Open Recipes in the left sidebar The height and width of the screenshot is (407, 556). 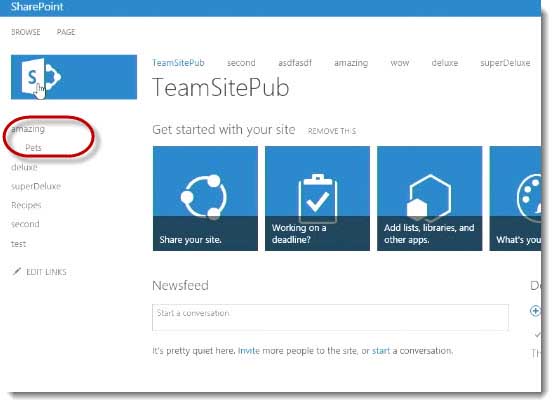coord(26,205)
